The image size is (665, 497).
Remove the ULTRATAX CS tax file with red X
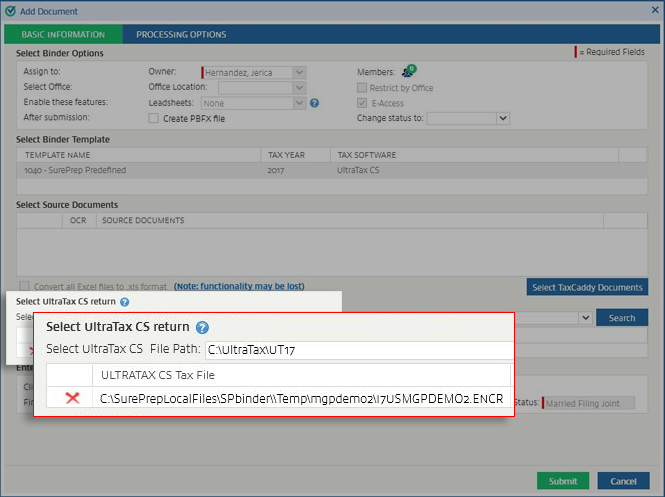click(x=72, y=399)
